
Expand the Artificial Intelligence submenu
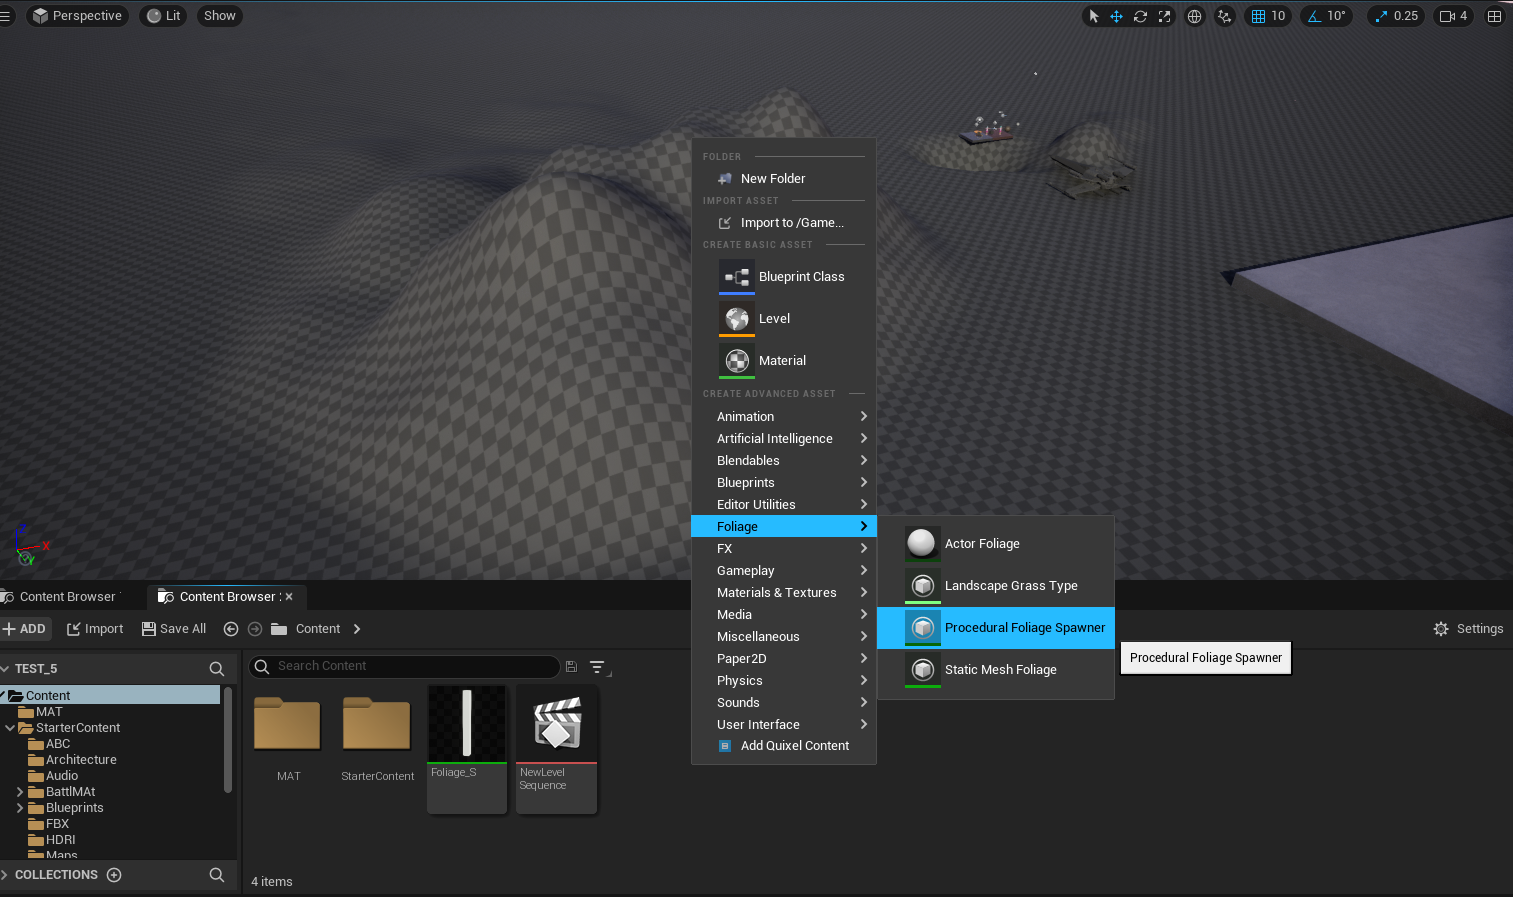(x=784, y=439)
